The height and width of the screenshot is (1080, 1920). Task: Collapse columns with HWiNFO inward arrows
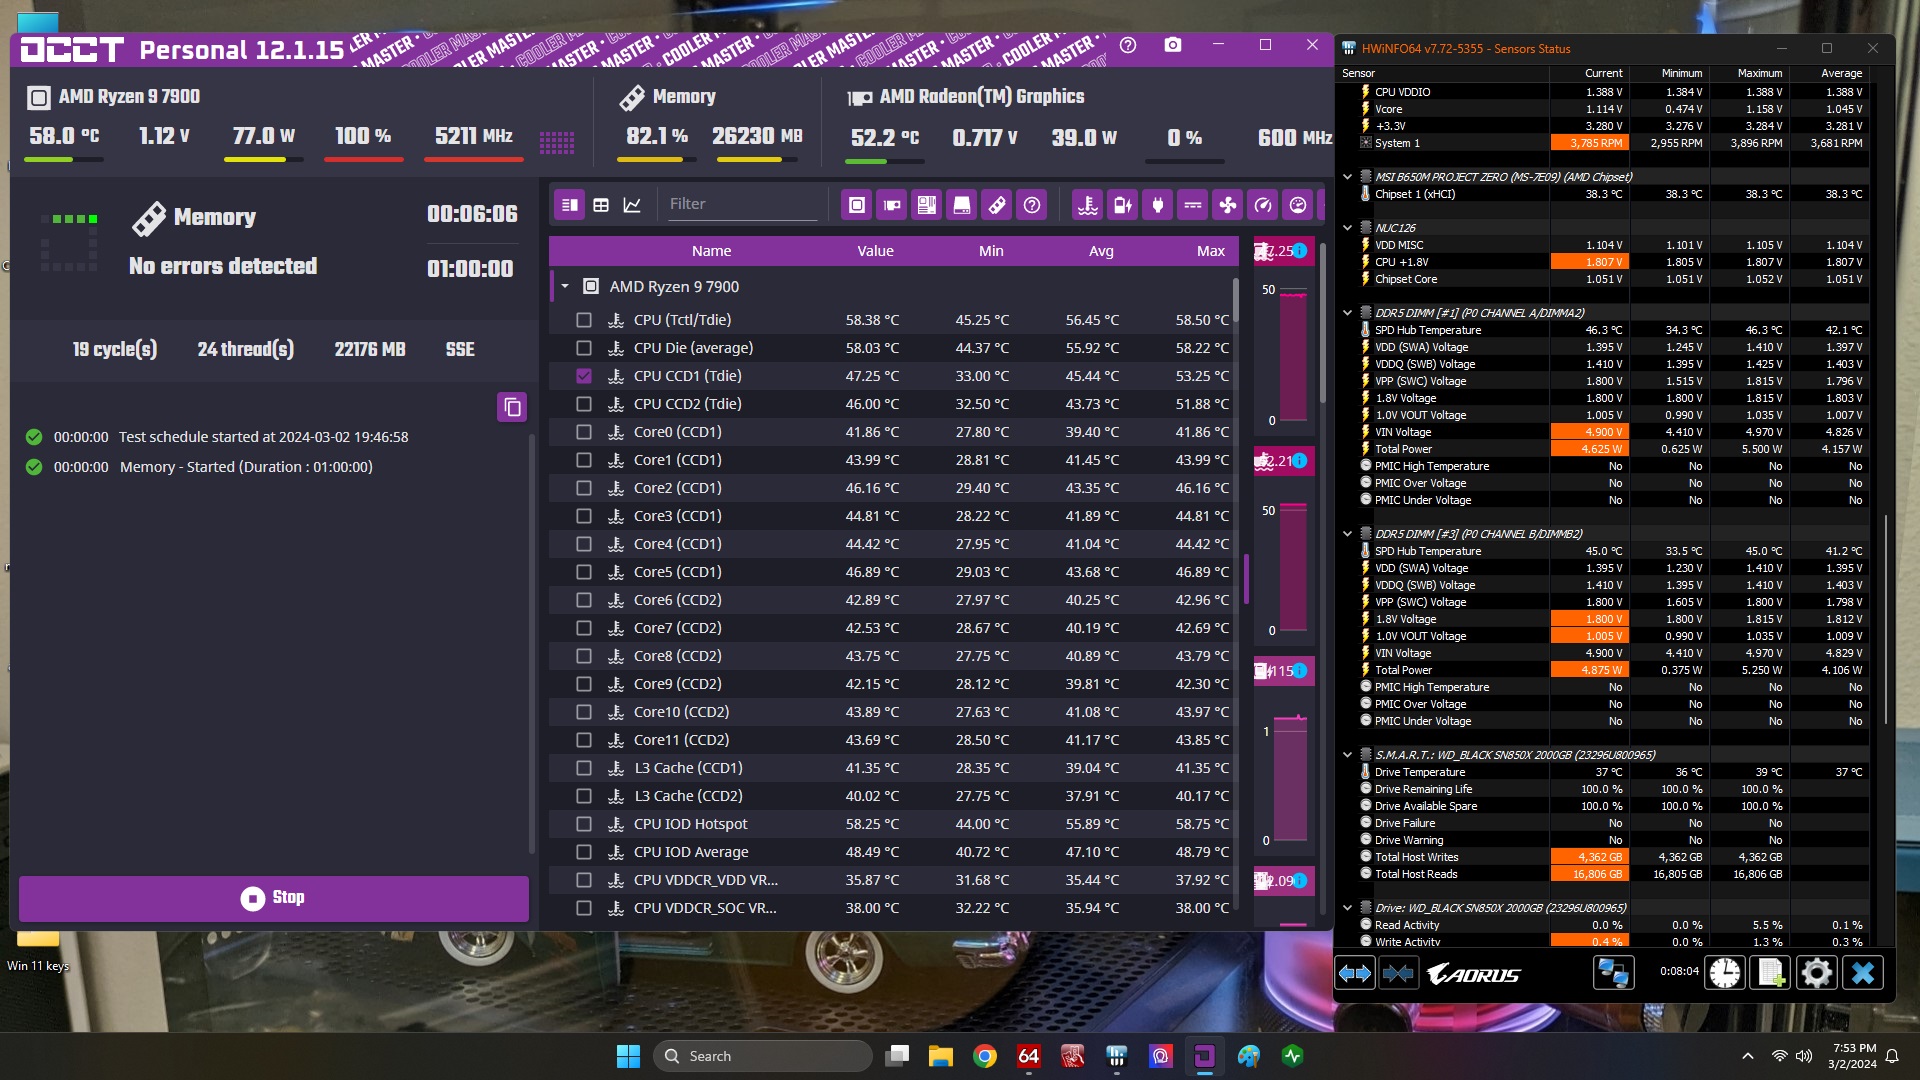pos(1398,973)
